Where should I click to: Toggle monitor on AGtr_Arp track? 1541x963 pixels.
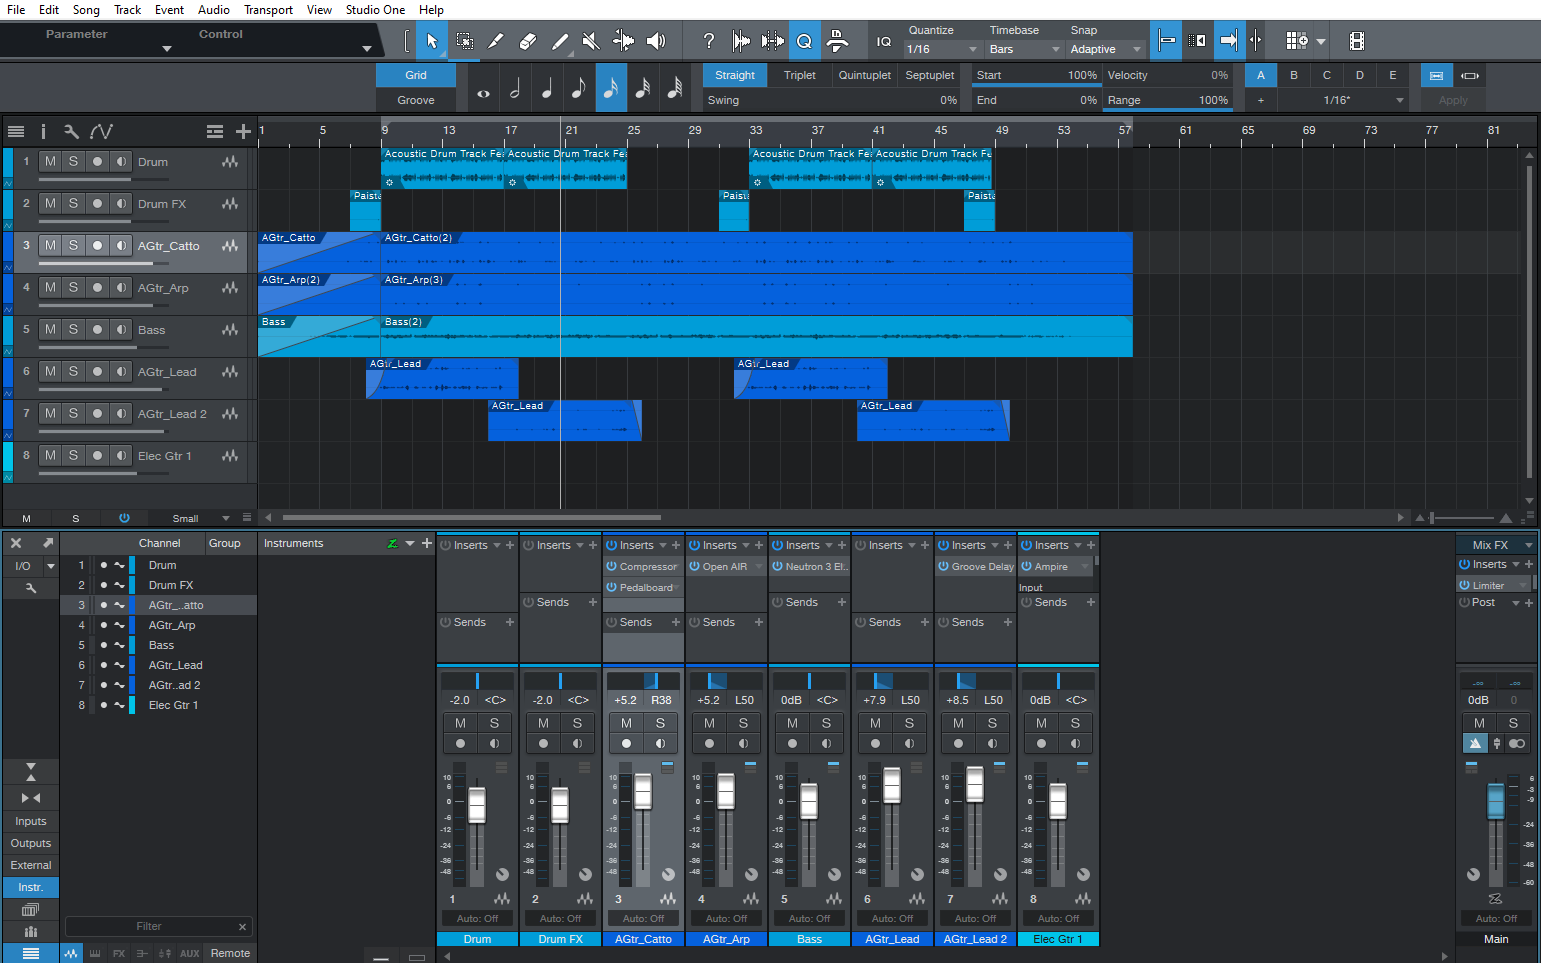pyautogui.click(x=121, y=287)
